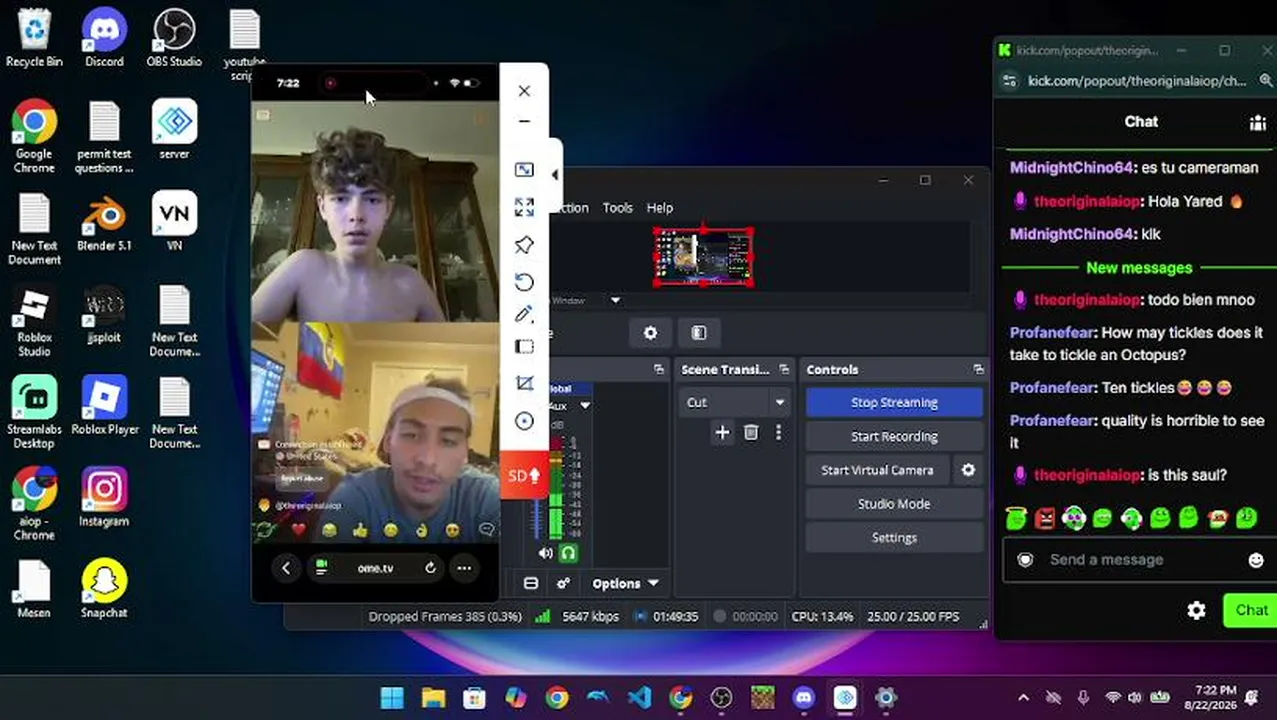Remove transition using trash icon
This screenshot has height=720, width=1277.
(x=751, y=432)
